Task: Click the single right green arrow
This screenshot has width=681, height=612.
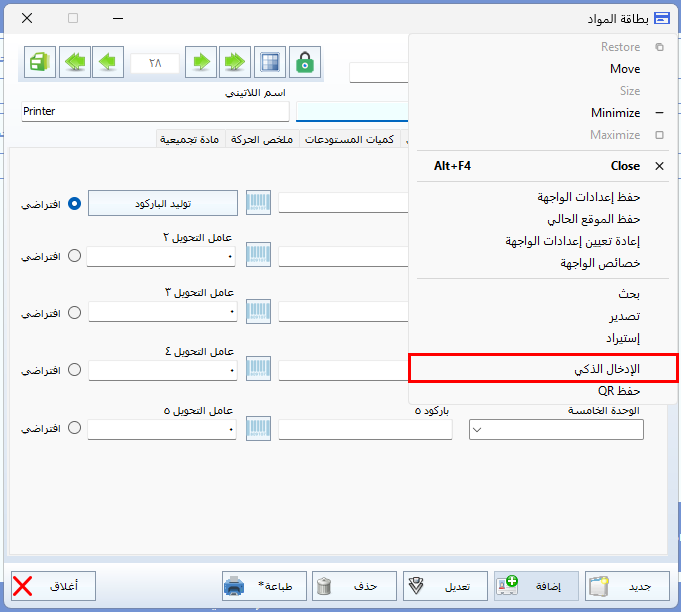Action: (201, 62)
